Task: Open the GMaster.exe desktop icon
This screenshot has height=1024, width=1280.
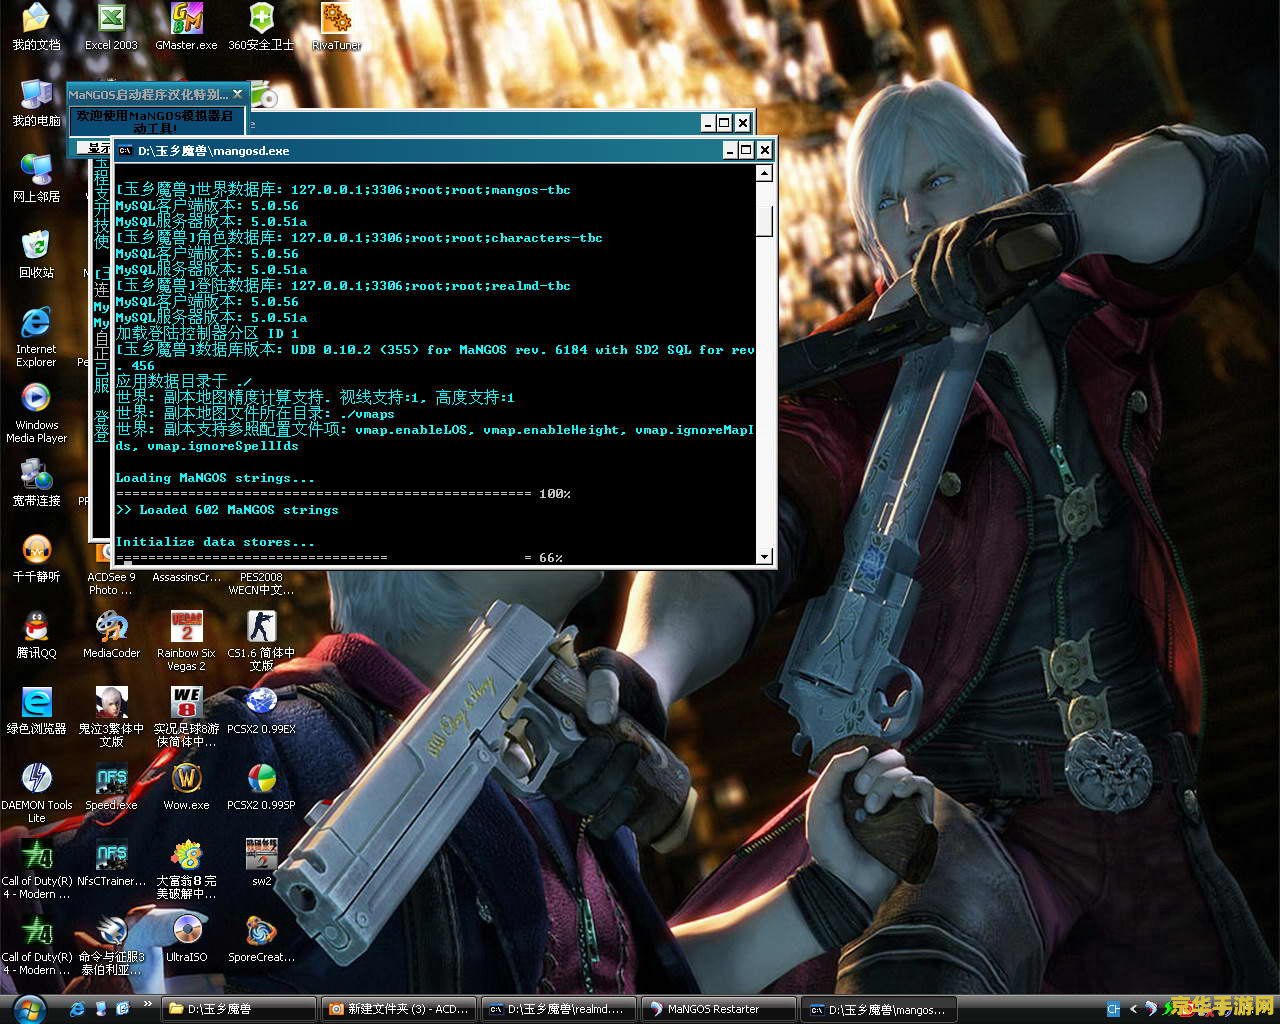Action: point(186,26)
